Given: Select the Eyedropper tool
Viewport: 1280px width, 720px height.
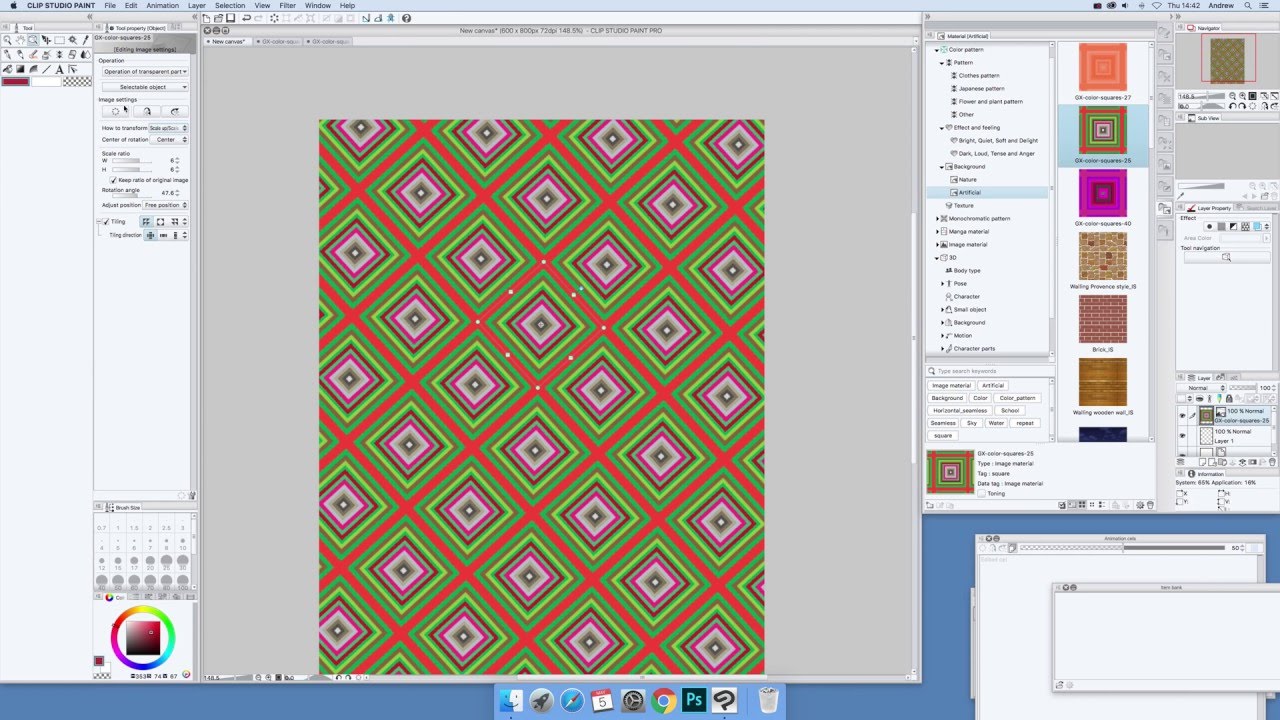Looking at the screenshot, I should tap(85, 40).
